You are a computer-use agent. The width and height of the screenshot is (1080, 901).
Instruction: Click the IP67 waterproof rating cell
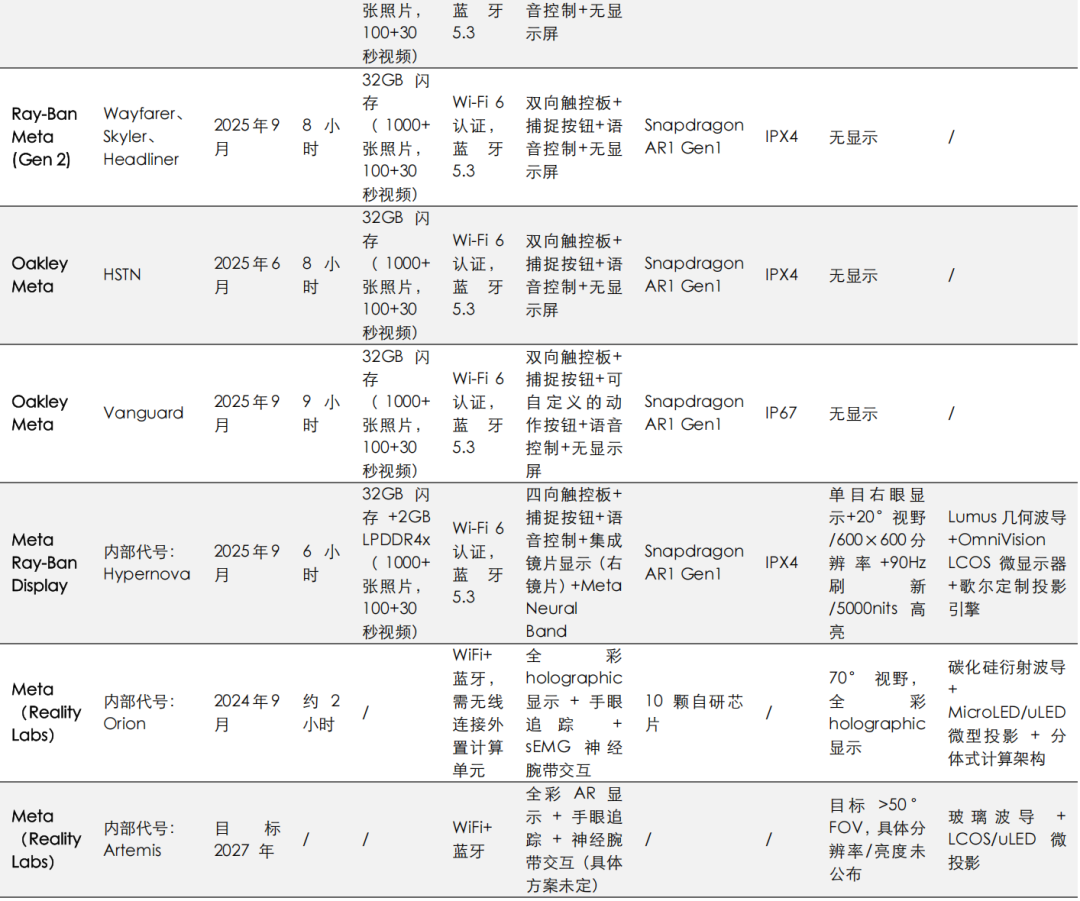pyautogui.click(x=781, y=413)
